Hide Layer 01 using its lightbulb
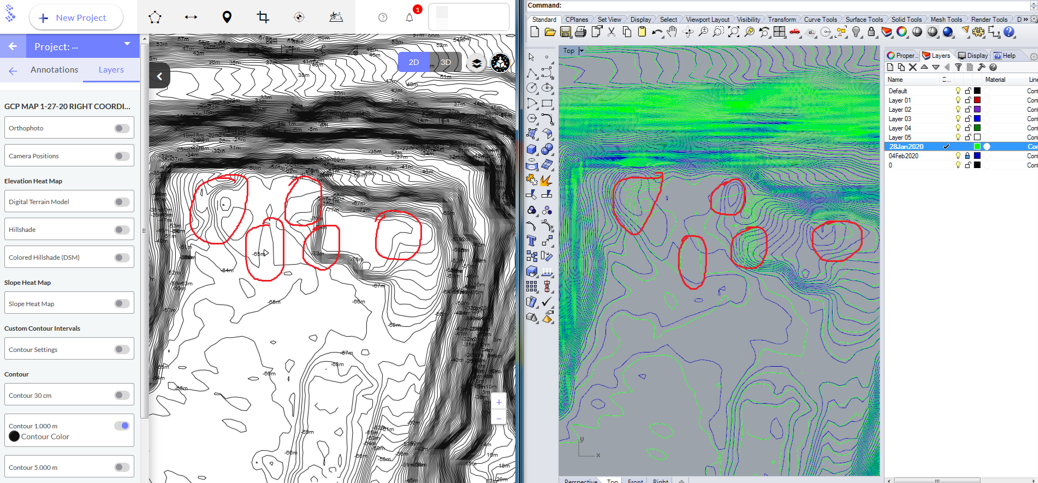1038x483 pixels. pyautogui.click(x=957, y=100)
